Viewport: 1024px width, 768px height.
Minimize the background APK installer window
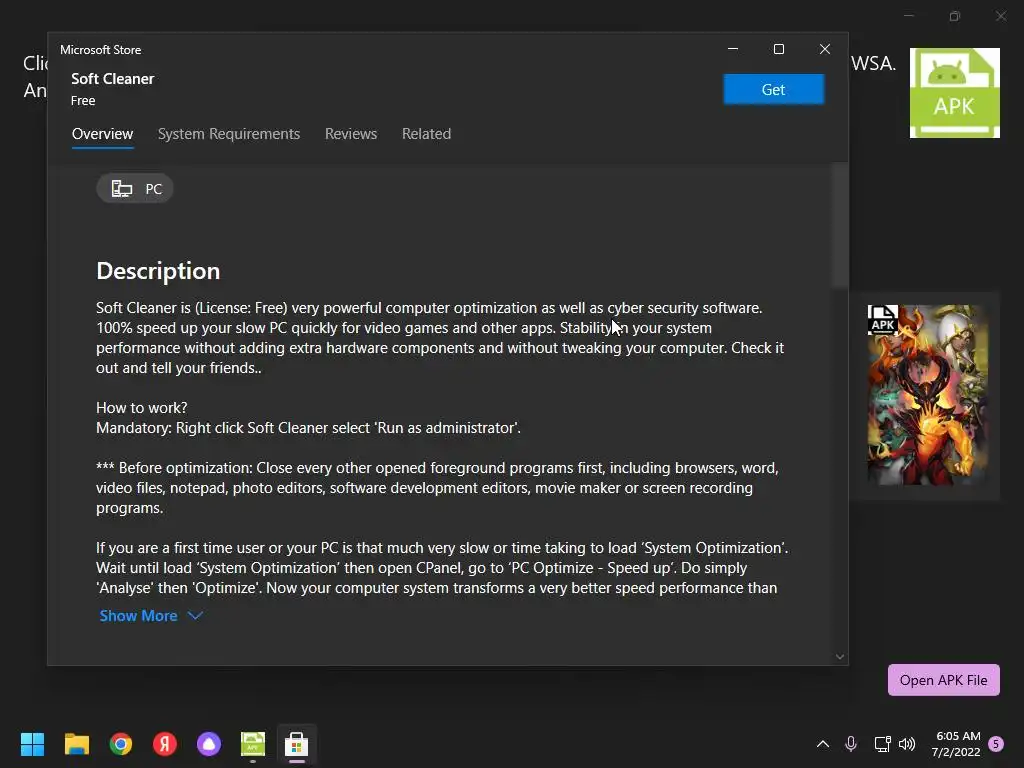tap(909, 16)
